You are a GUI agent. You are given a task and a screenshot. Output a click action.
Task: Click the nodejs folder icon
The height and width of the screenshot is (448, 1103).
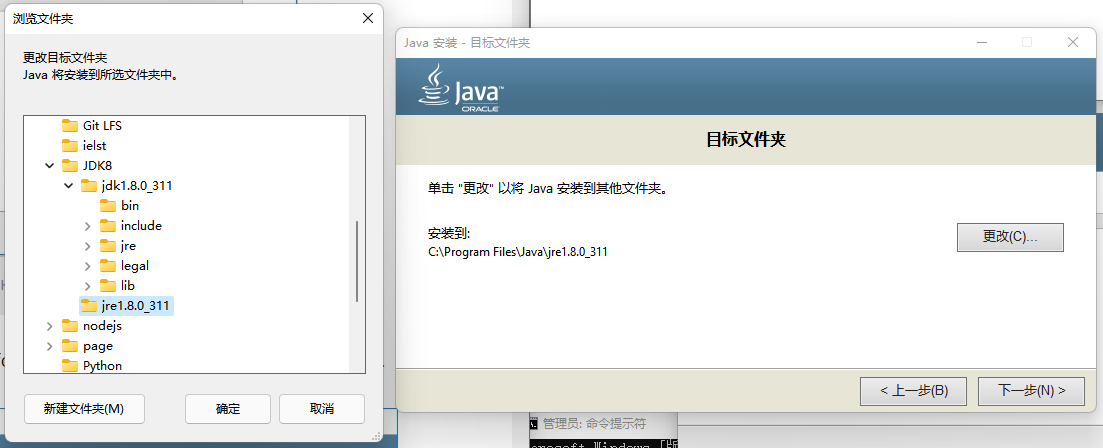(x=70, y=326)
